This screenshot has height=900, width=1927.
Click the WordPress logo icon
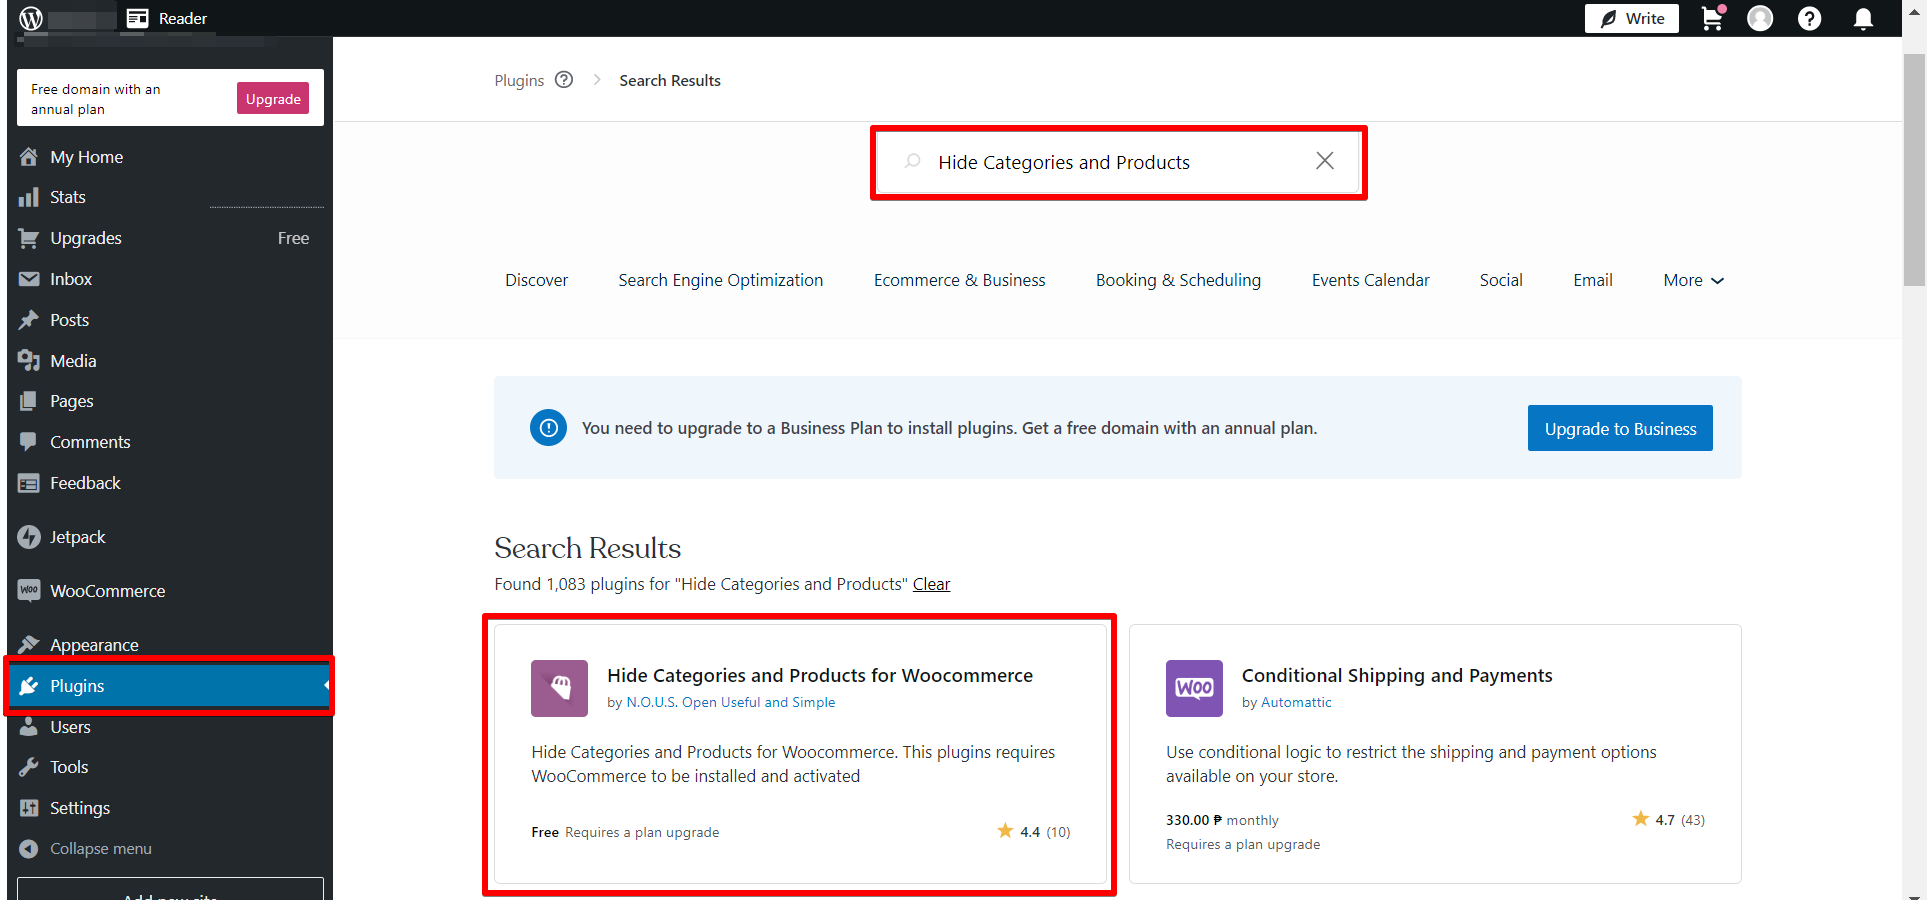click(x=31, y=18)
